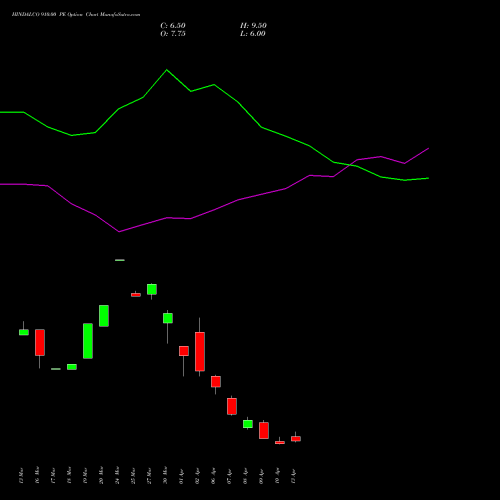Click the peak of the green indicator line
The height and width of the screenshot is (500, 500).
(167, 70)
